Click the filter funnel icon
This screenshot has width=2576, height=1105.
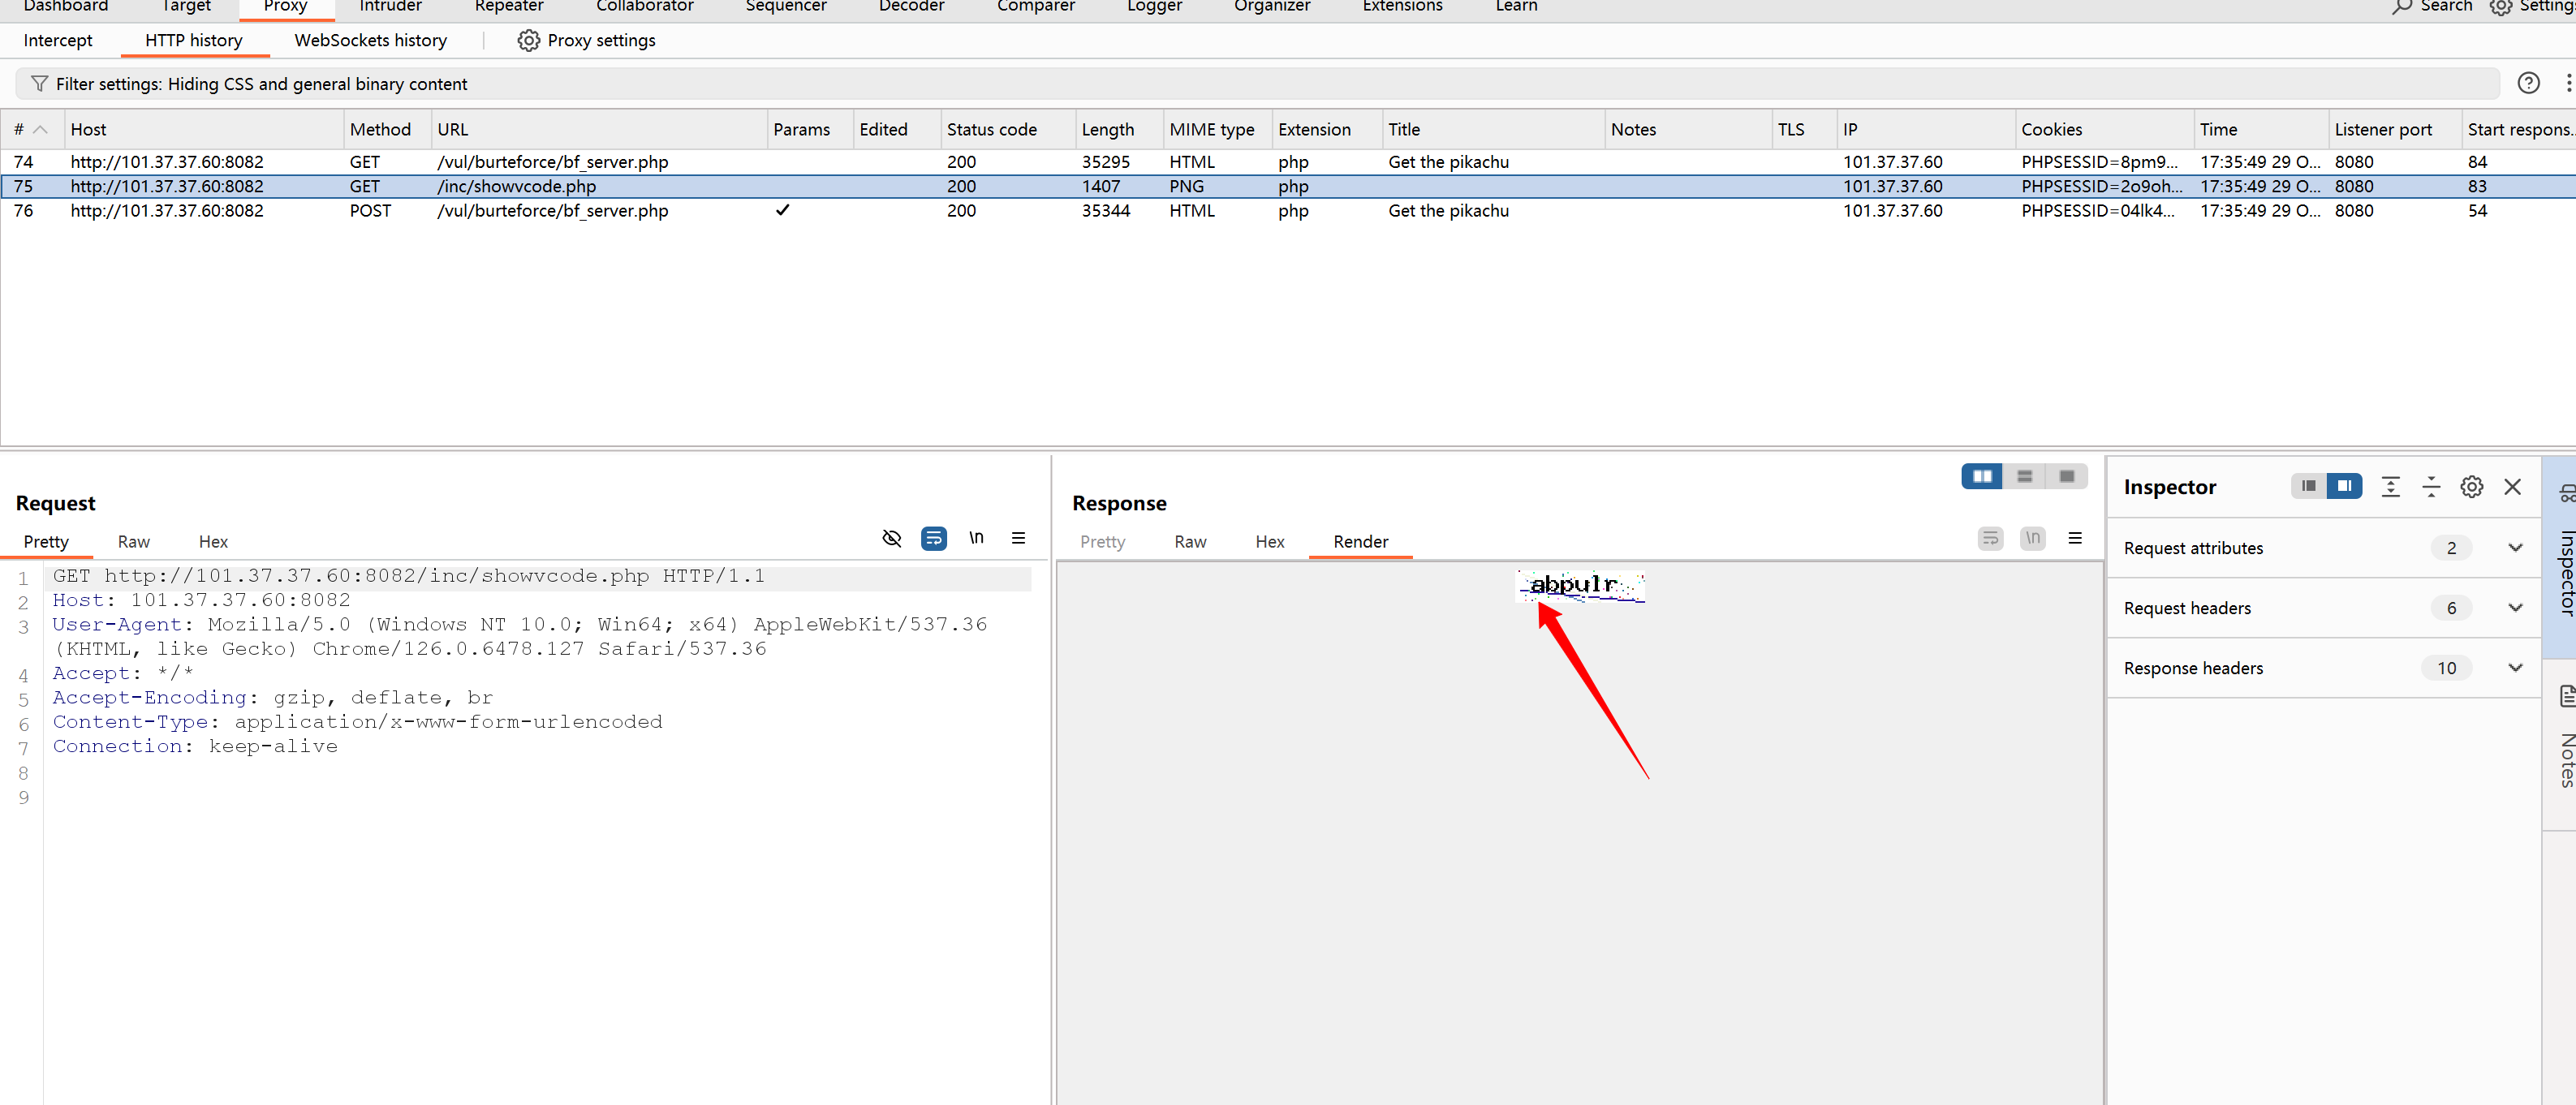tap(39, 84)
